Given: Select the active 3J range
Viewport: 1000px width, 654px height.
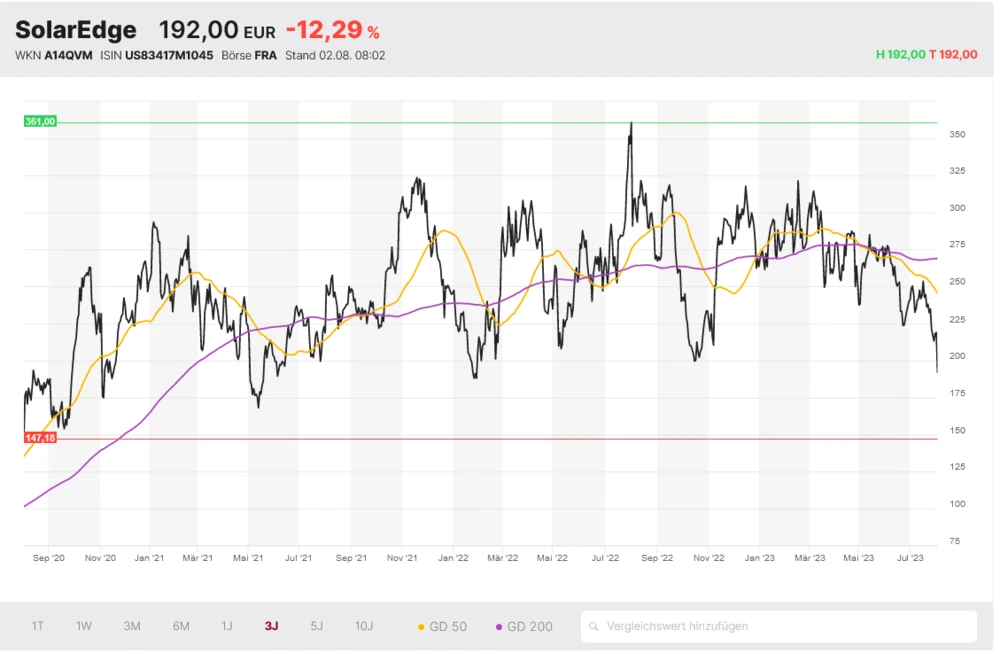Looking at the screenshot, I should pos(272,627).
